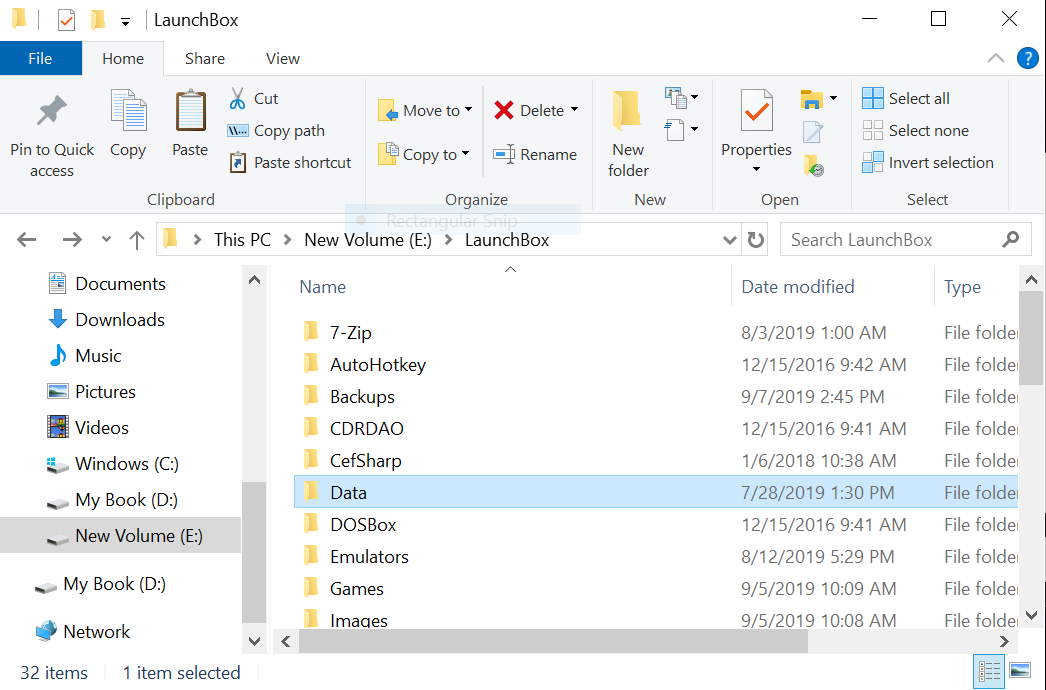Screen dimensions: 1046x690
Task: Expand the Delete options arrow
Action: coord(574,109)
